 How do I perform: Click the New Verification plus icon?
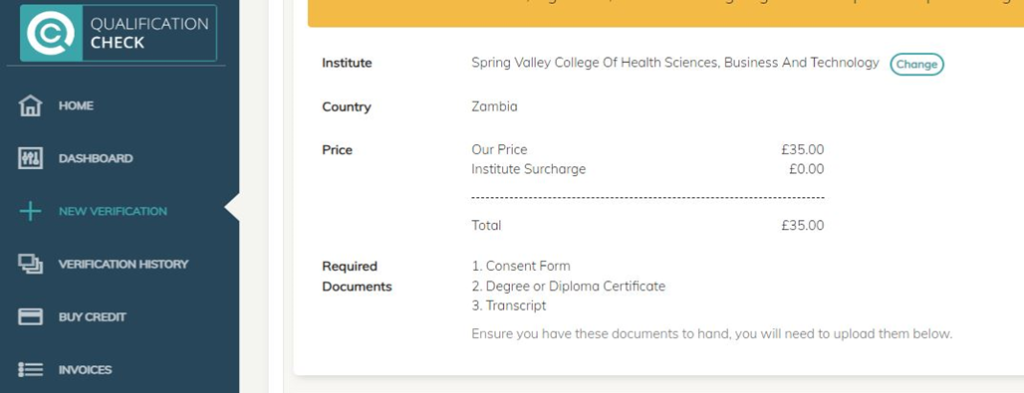point(30,212)
